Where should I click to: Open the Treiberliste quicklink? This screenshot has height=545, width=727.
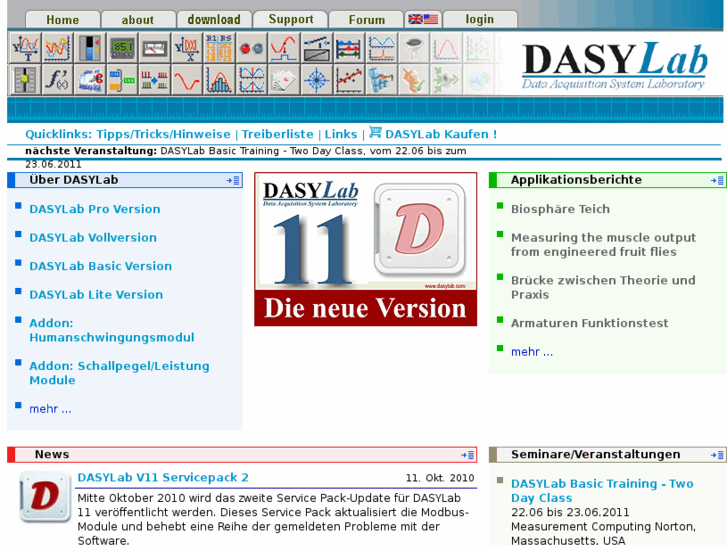click(x=277, y=135)
